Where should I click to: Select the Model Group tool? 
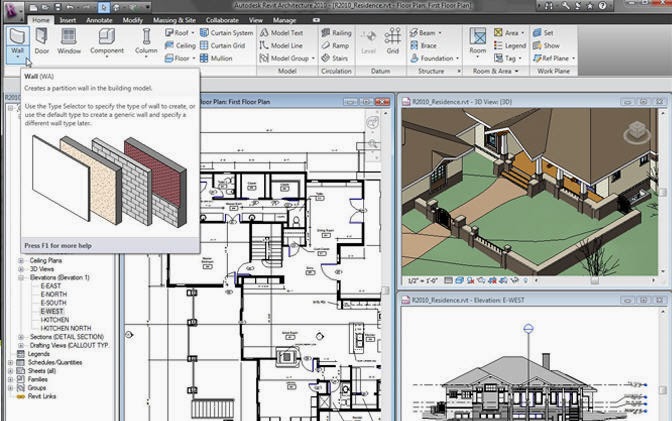click(285, 58)
